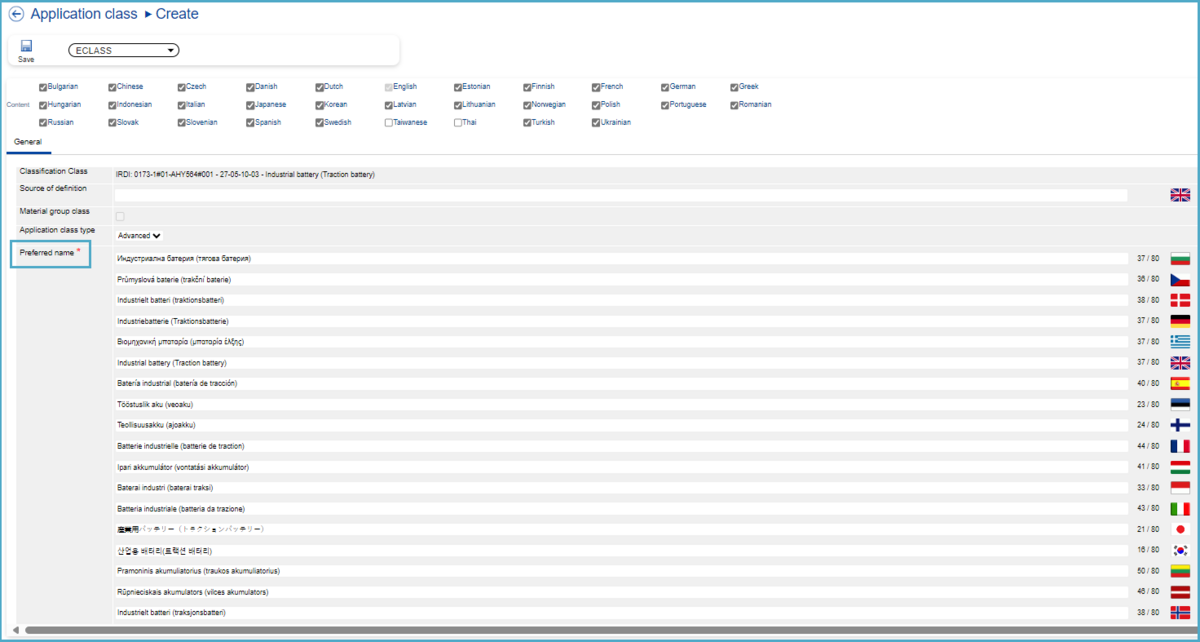
Task: Click the South Korean flag icon
Action: [1180, 550]
